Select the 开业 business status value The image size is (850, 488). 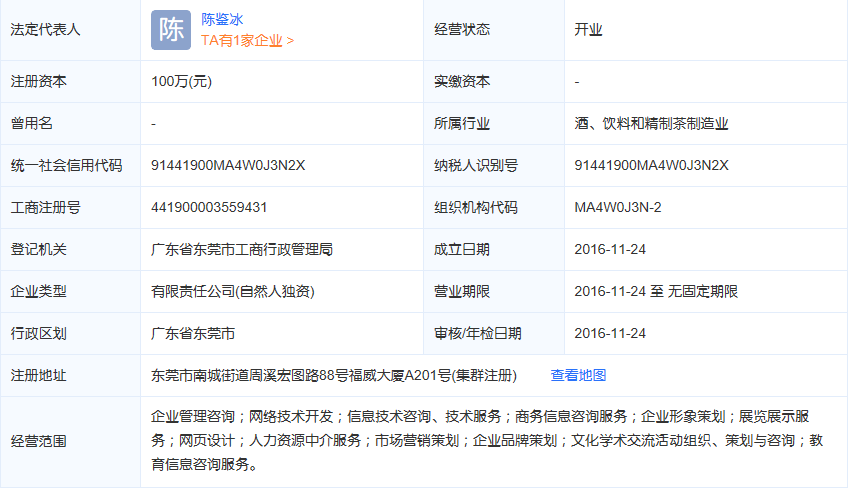pyautogui.click(x=588, y=29)
